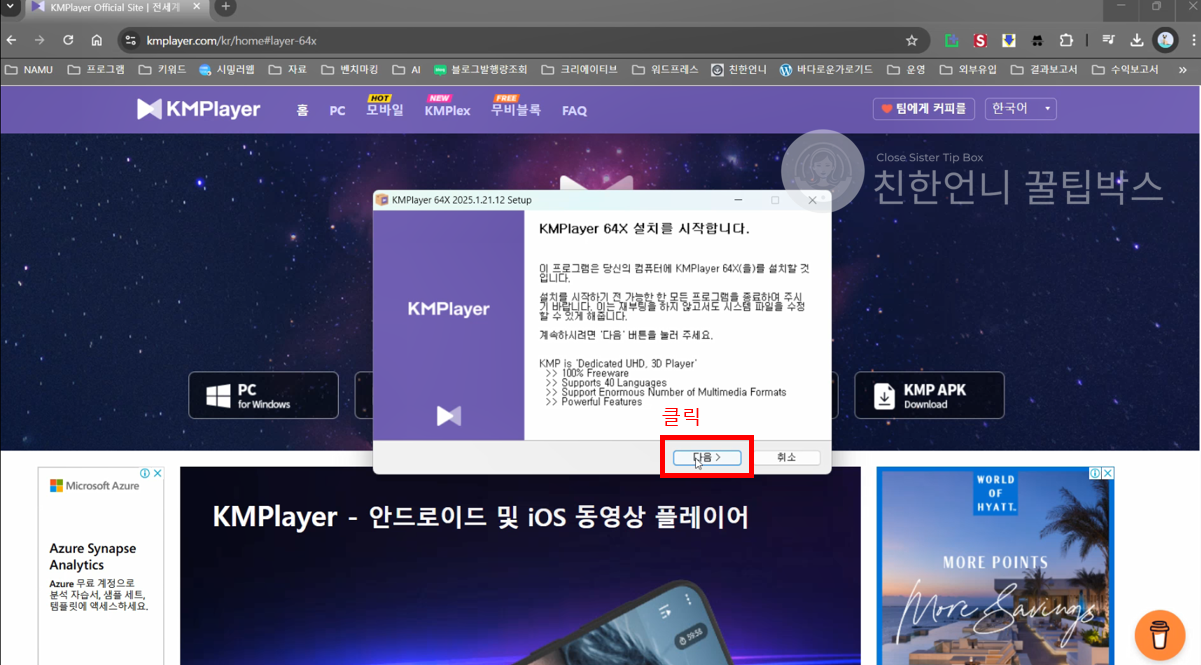Click the green extension icon in toolbar
The height and width of the screenshot is (665, 1201).
click(952, 40)
